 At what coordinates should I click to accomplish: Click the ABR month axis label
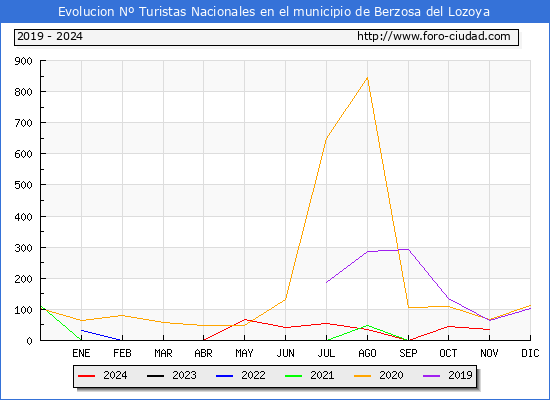coord(203,353)
